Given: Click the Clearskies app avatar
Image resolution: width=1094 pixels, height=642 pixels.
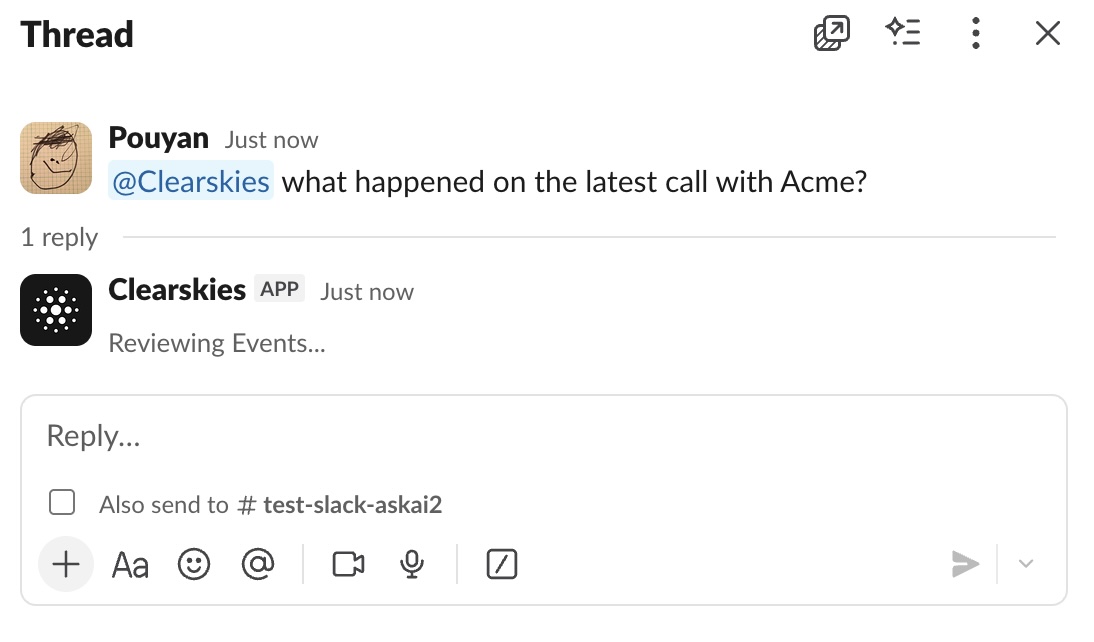Looking at the screenshot, I should (56, 310).
